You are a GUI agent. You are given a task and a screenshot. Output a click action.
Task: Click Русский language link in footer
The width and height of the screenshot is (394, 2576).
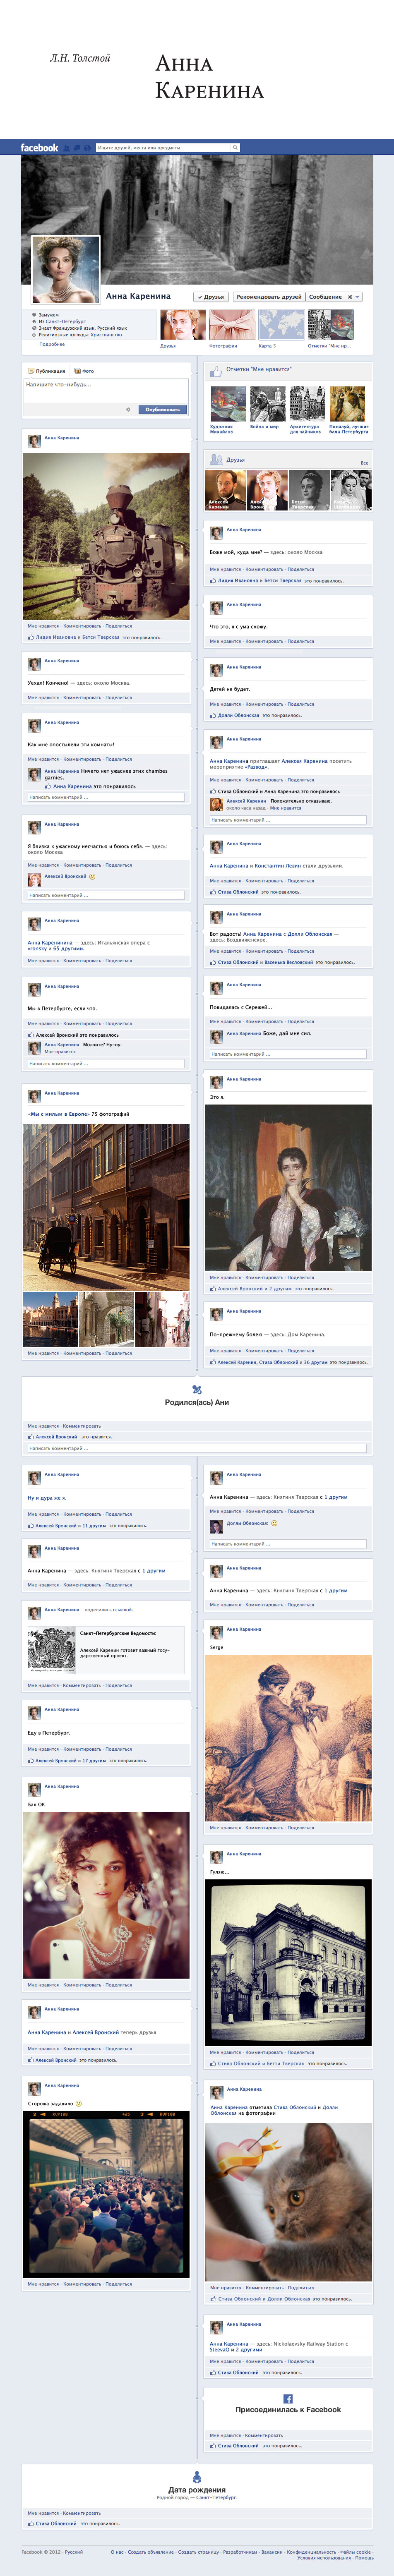pyautogui.click(x=74, y=2551)
